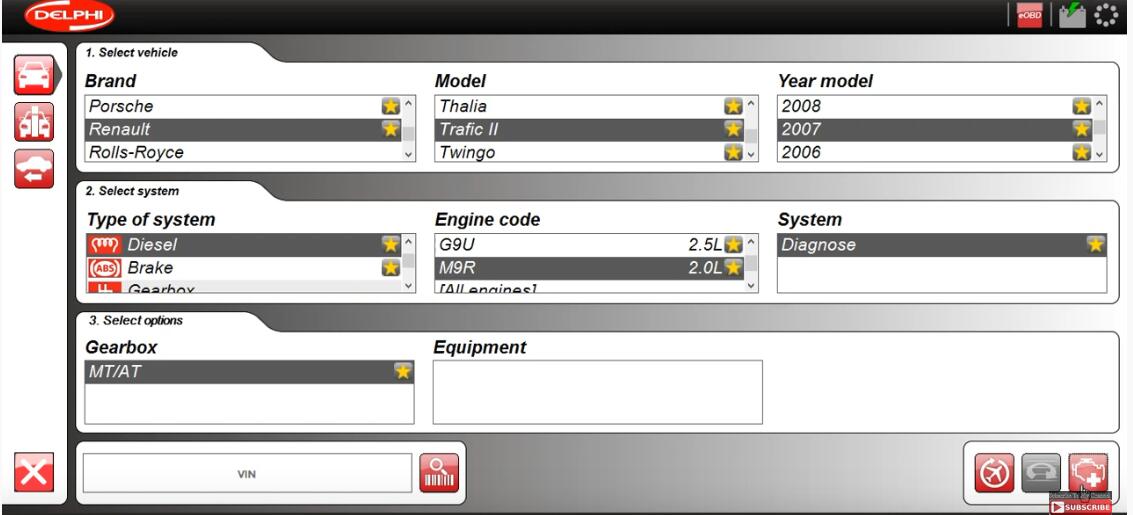
Task: Open the dotted circle settings icon
Action: click(x=1106, y=15)
